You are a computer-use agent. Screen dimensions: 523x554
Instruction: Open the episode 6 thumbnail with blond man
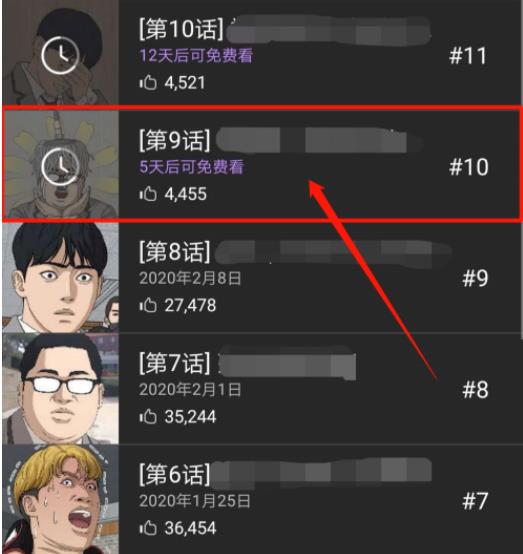tap(60, 499)
